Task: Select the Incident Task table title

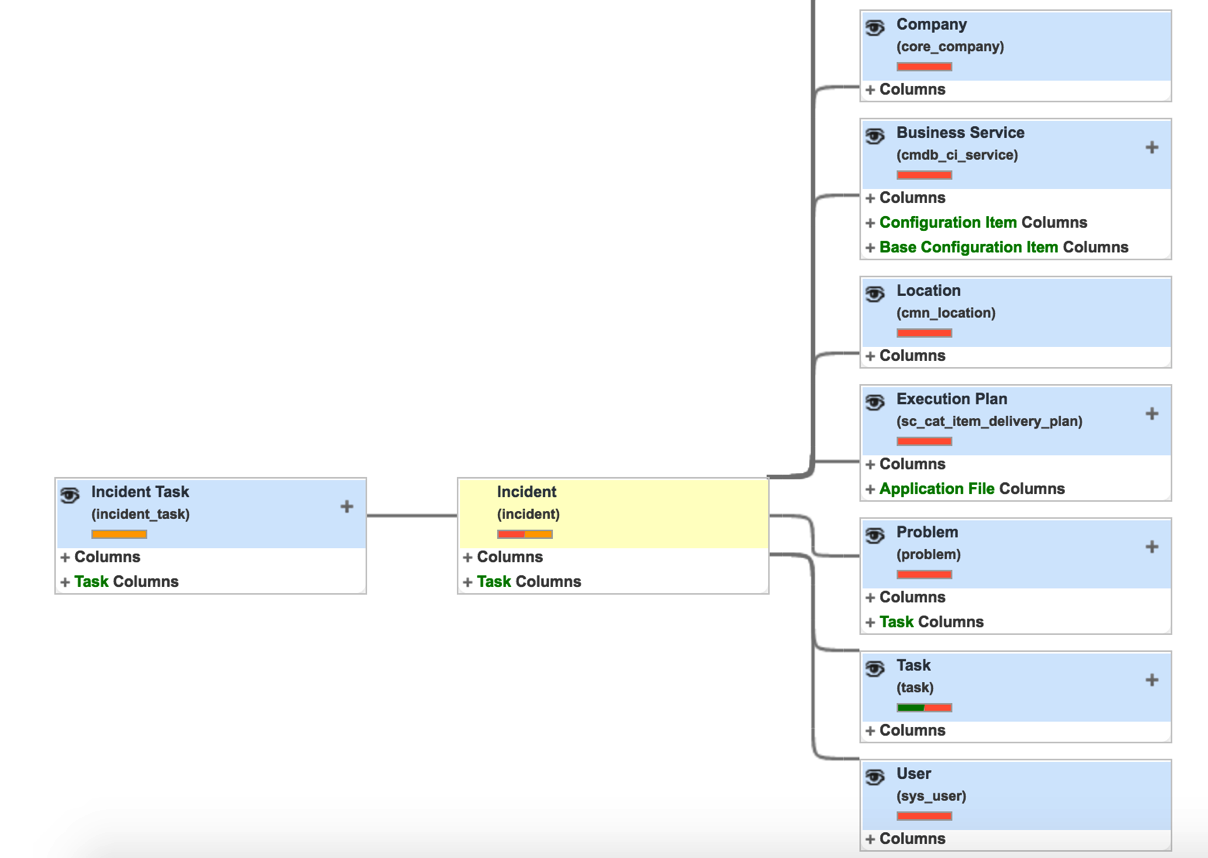Action: (x=140, y=492)
